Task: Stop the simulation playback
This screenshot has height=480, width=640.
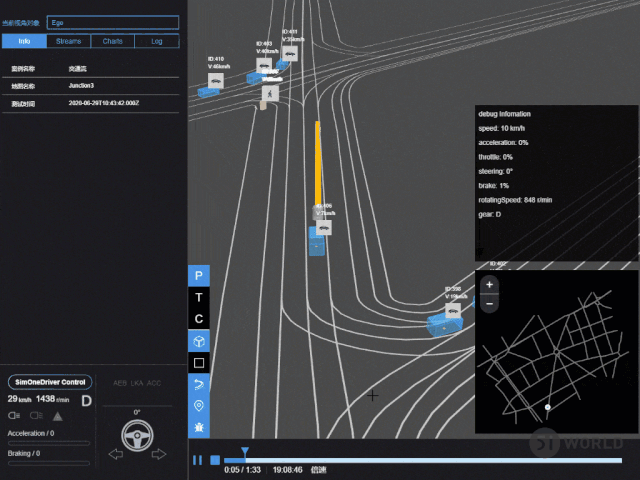Action: [214, 460]
